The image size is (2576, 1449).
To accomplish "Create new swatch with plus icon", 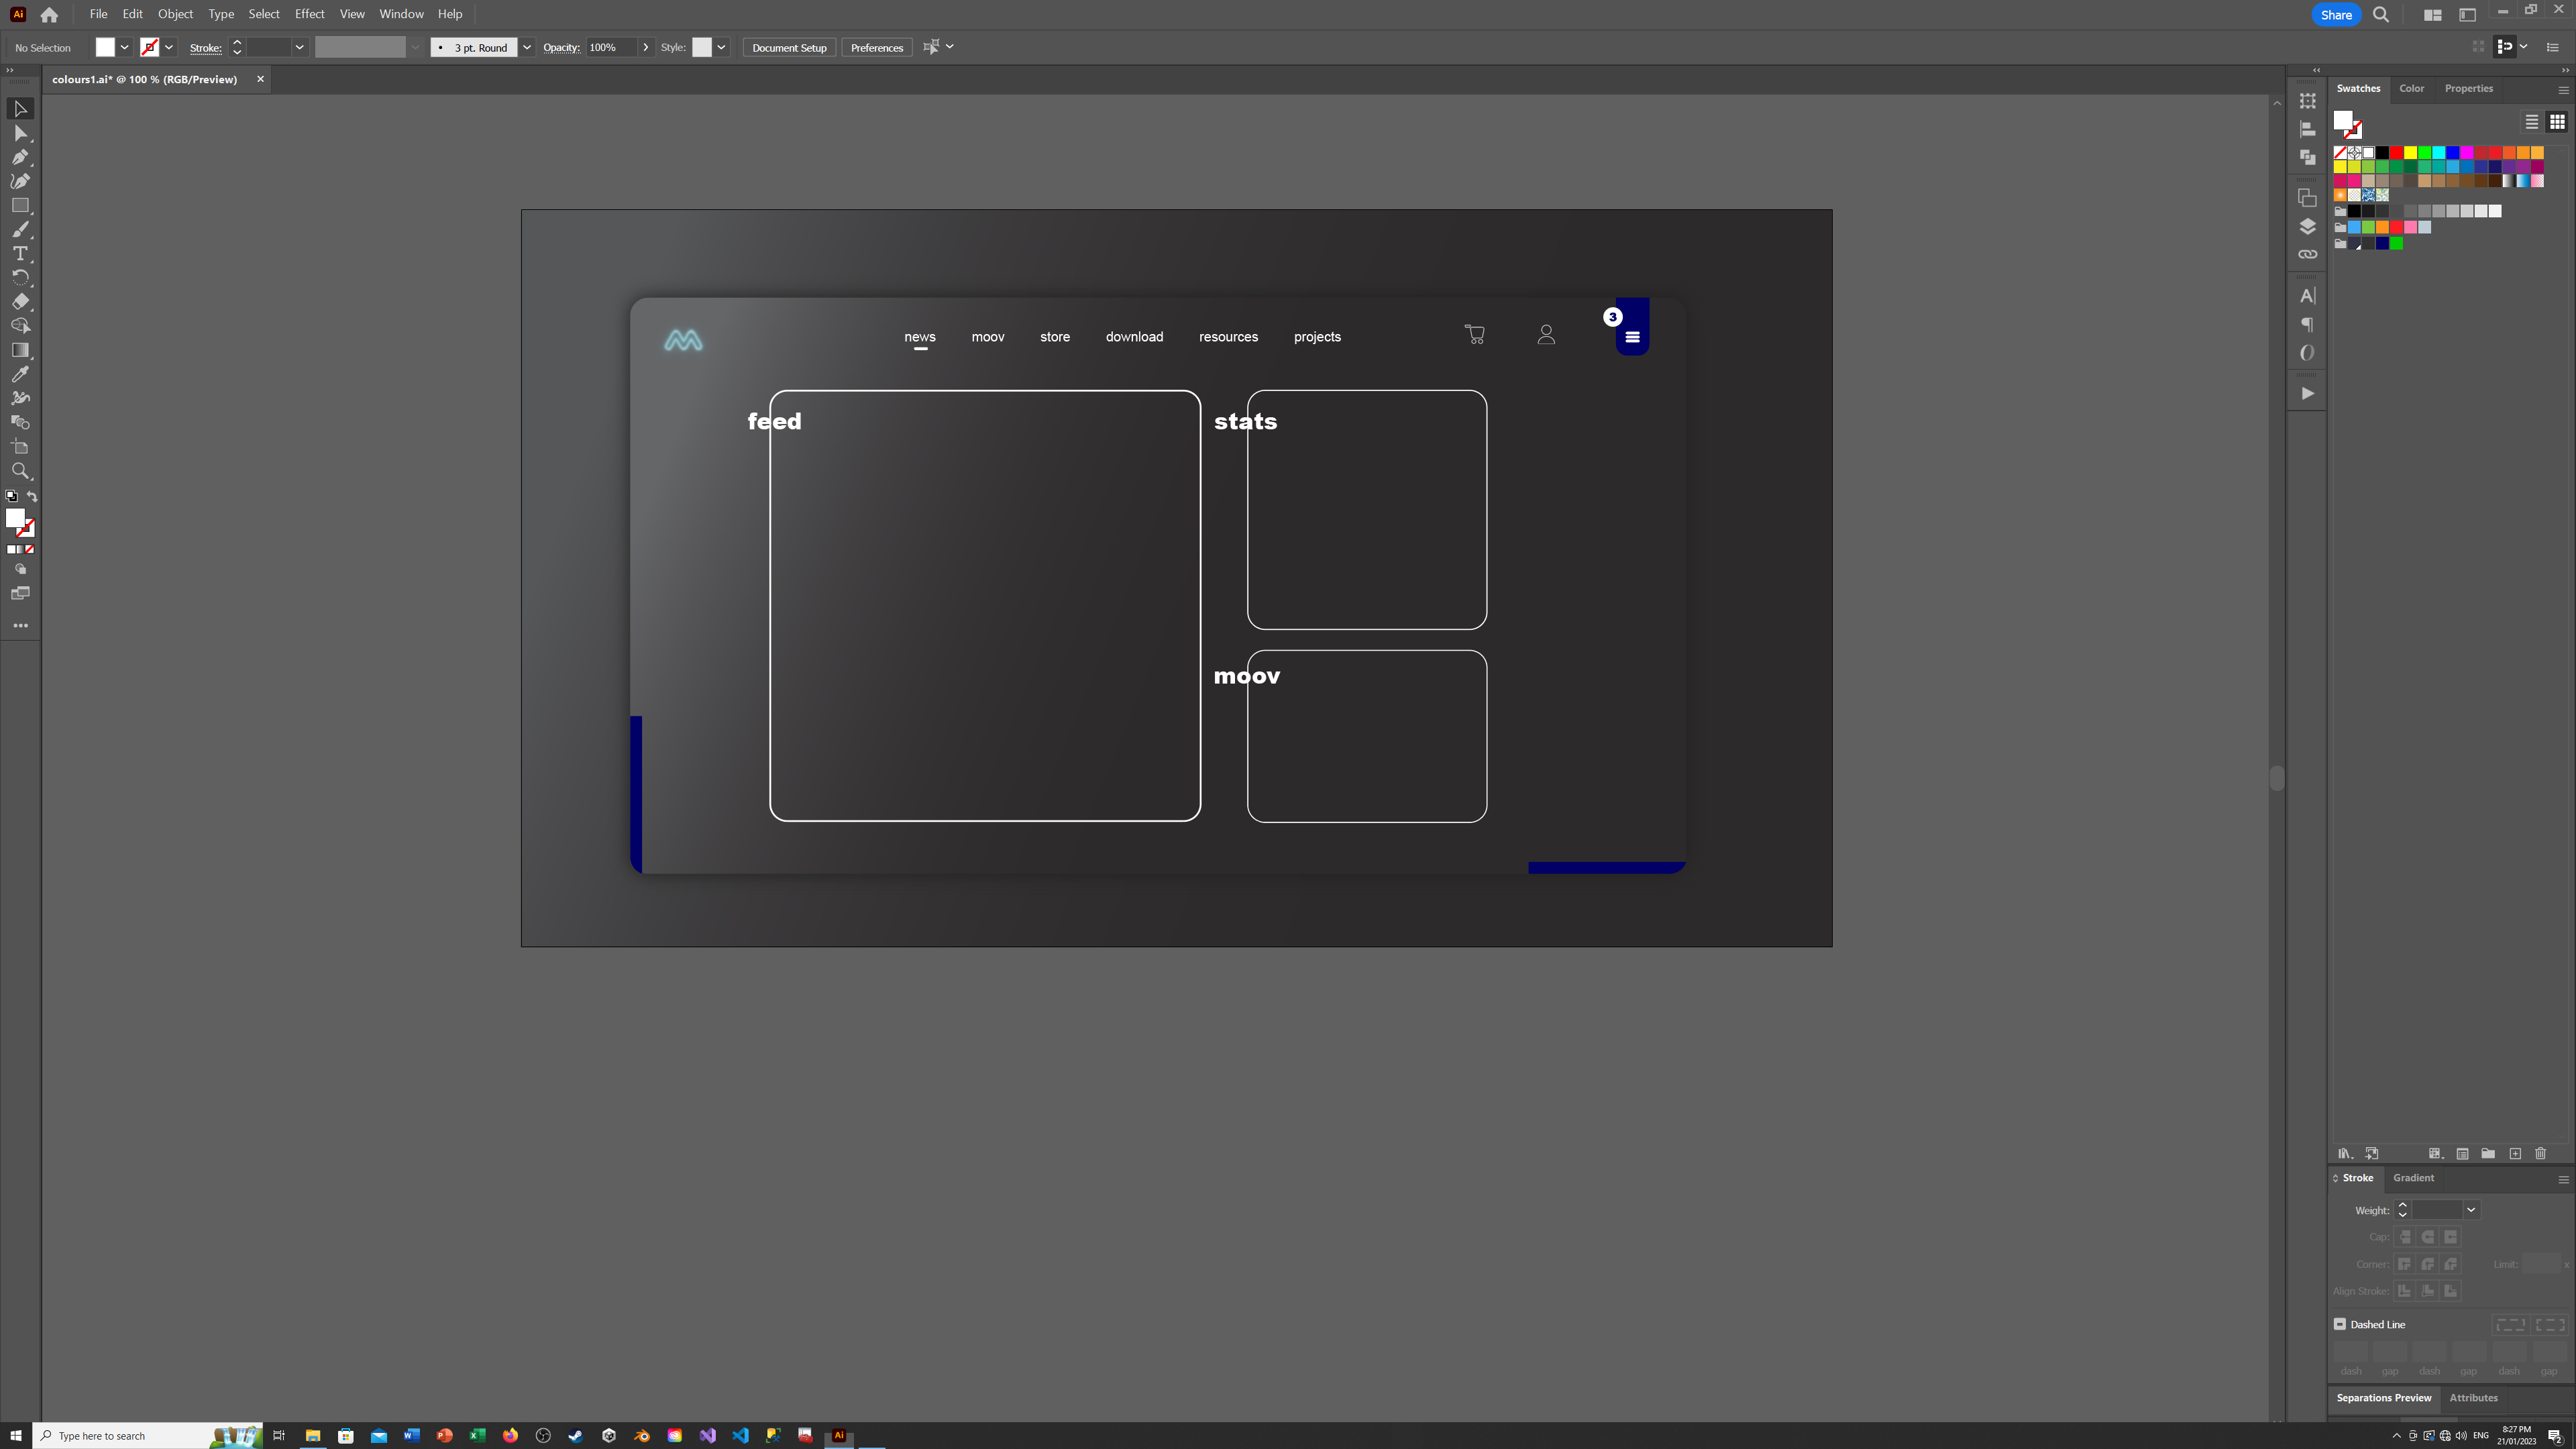I will (2515, 1154).
